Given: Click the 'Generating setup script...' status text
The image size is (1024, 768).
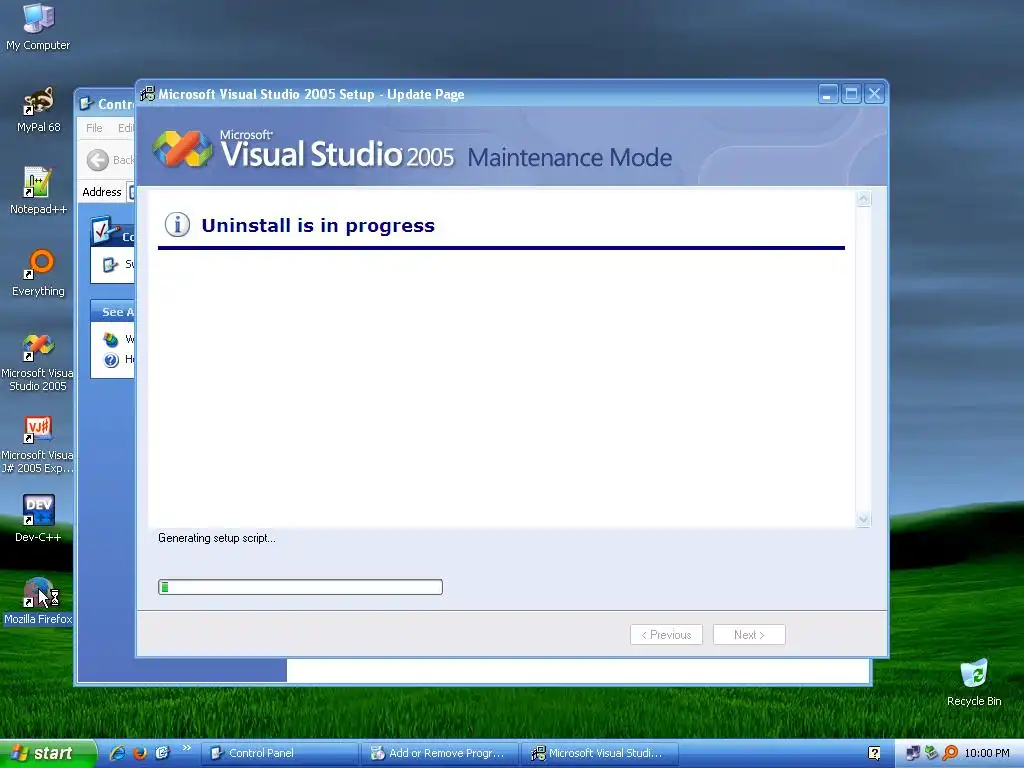Looking at the screenshot, I should coord(217,538).
